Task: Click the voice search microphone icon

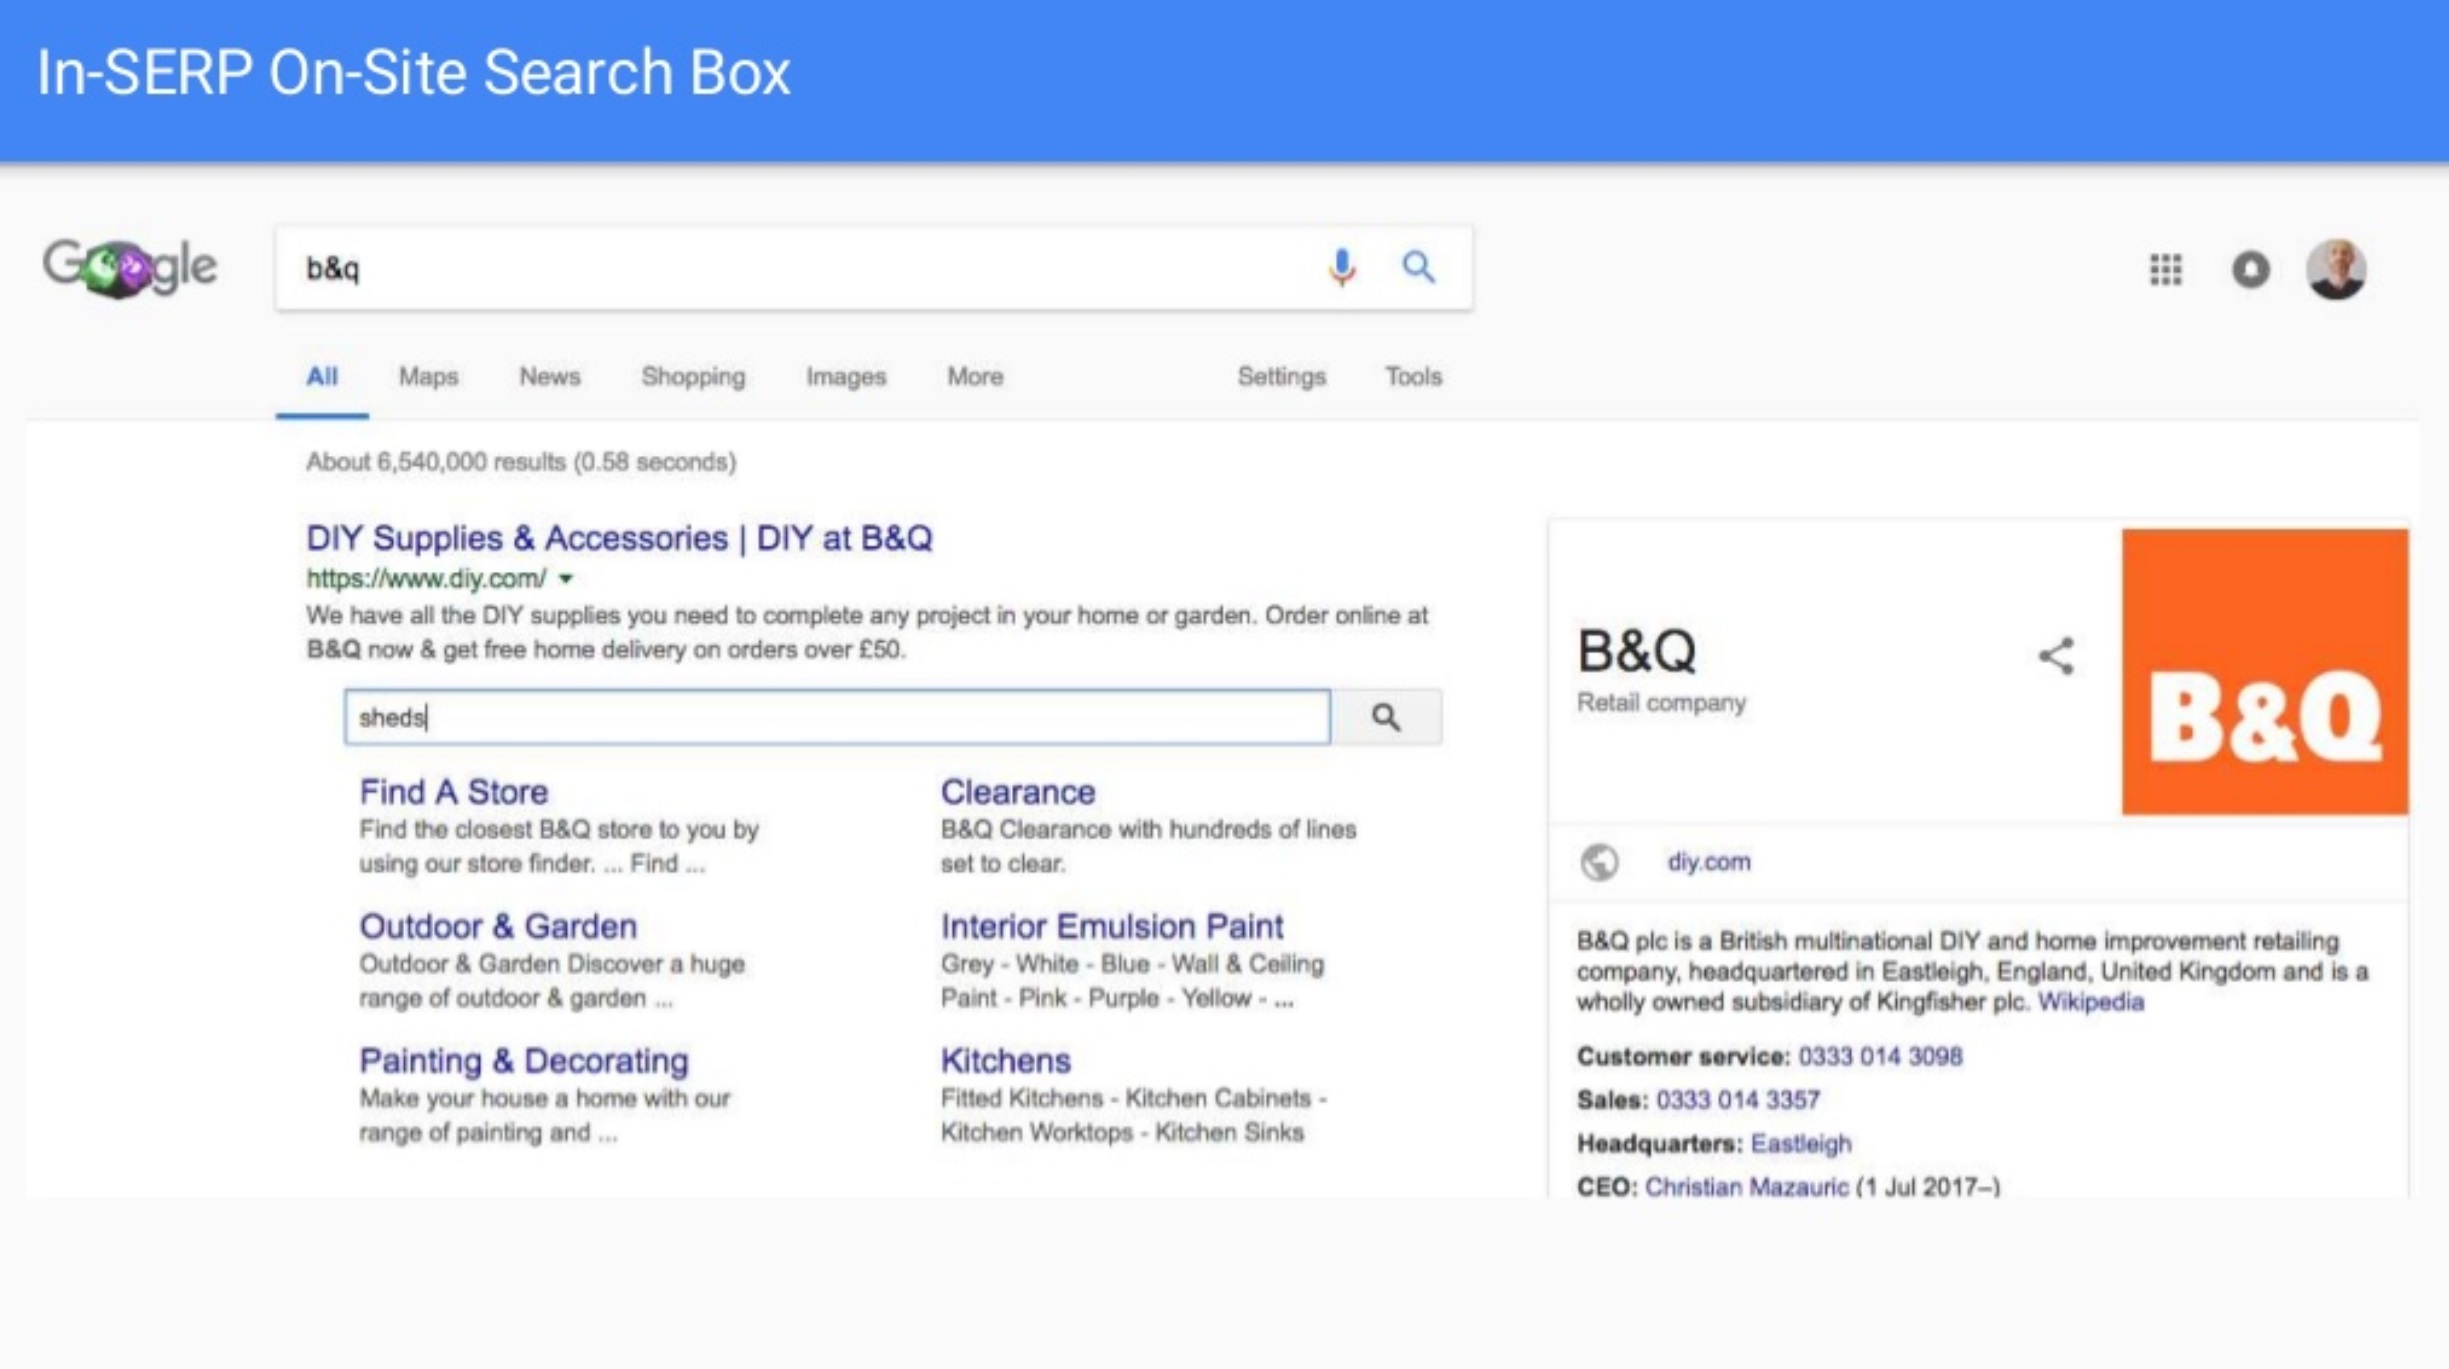Action: click(1341, 267)
